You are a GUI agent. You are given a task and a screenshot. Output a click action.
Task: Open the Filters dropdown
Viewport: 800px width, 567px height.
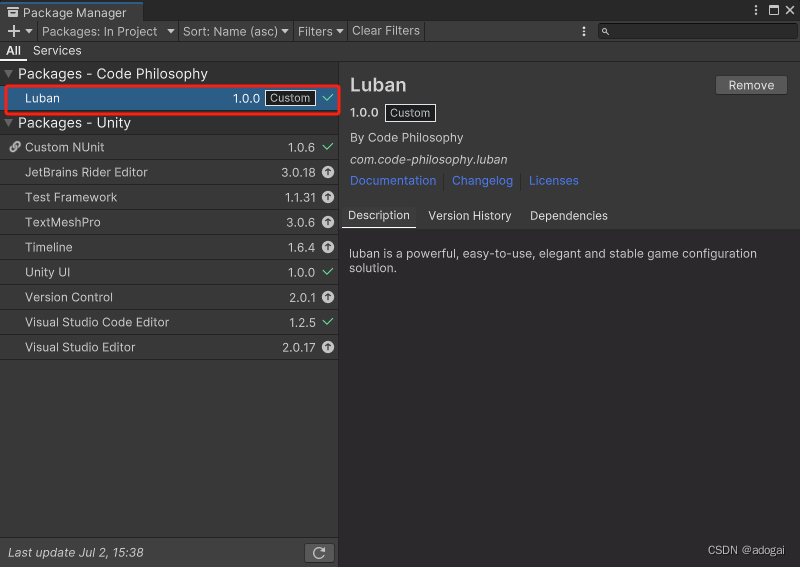tap(320, 31)
